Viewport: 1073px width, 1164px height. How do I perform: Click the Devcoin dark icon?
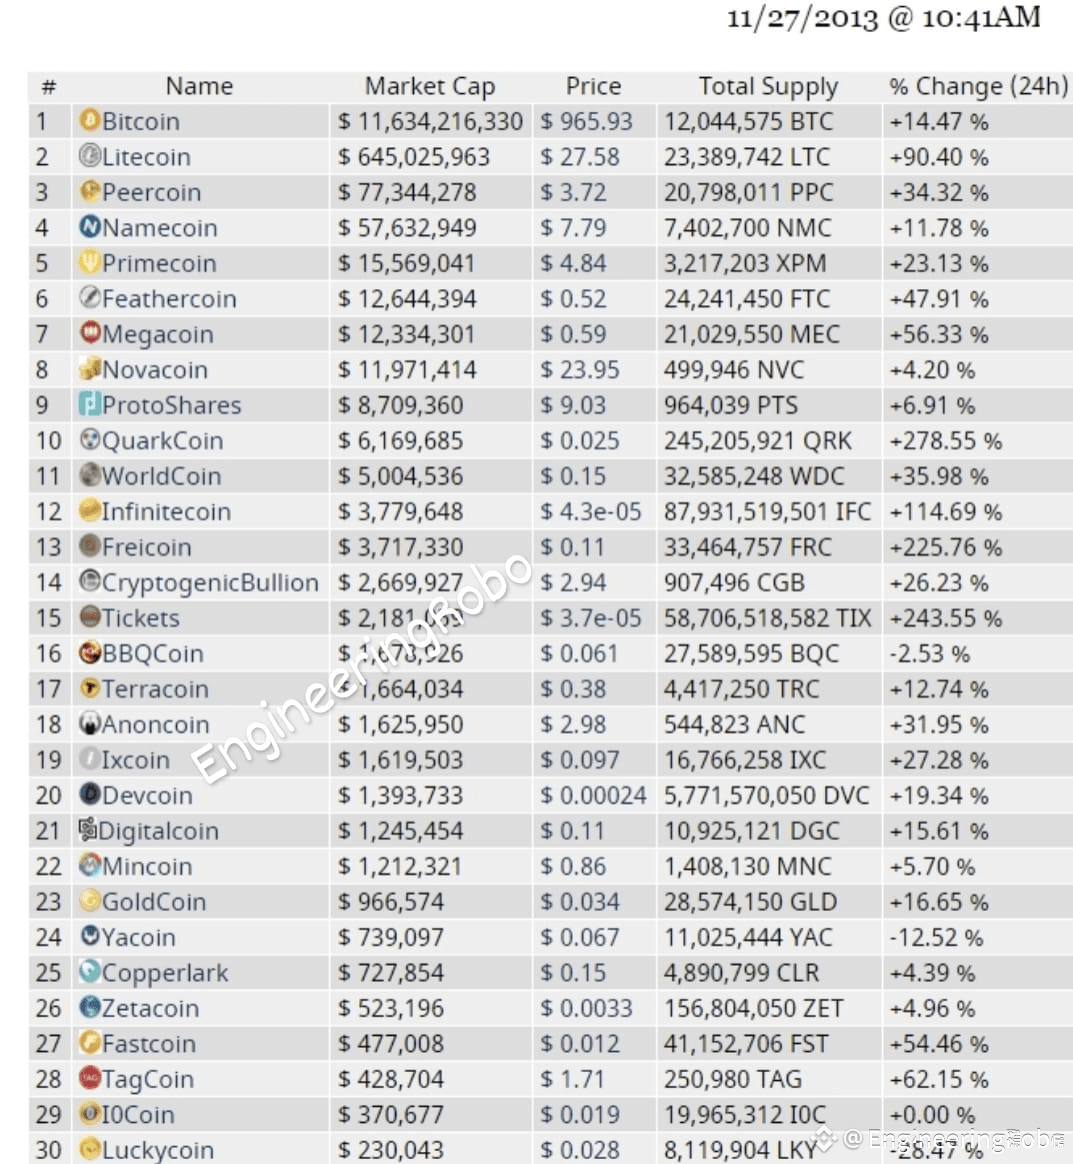click(90, 794)
